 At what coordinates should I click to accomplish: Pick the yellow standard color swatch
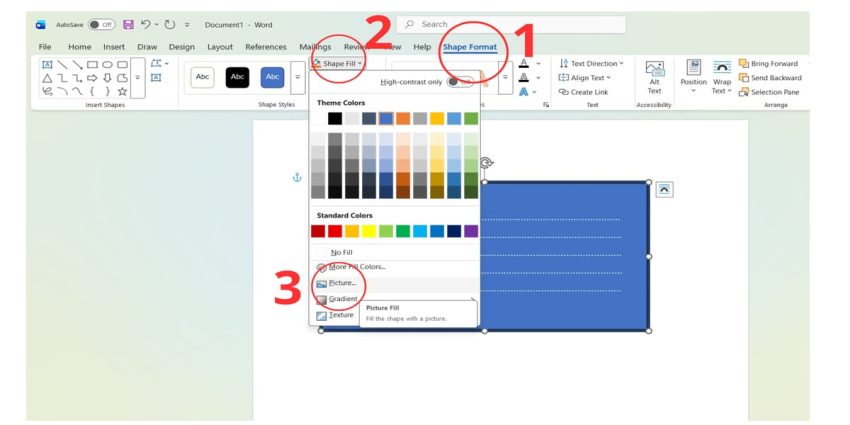pyautogui.click(x=369, y=231)
